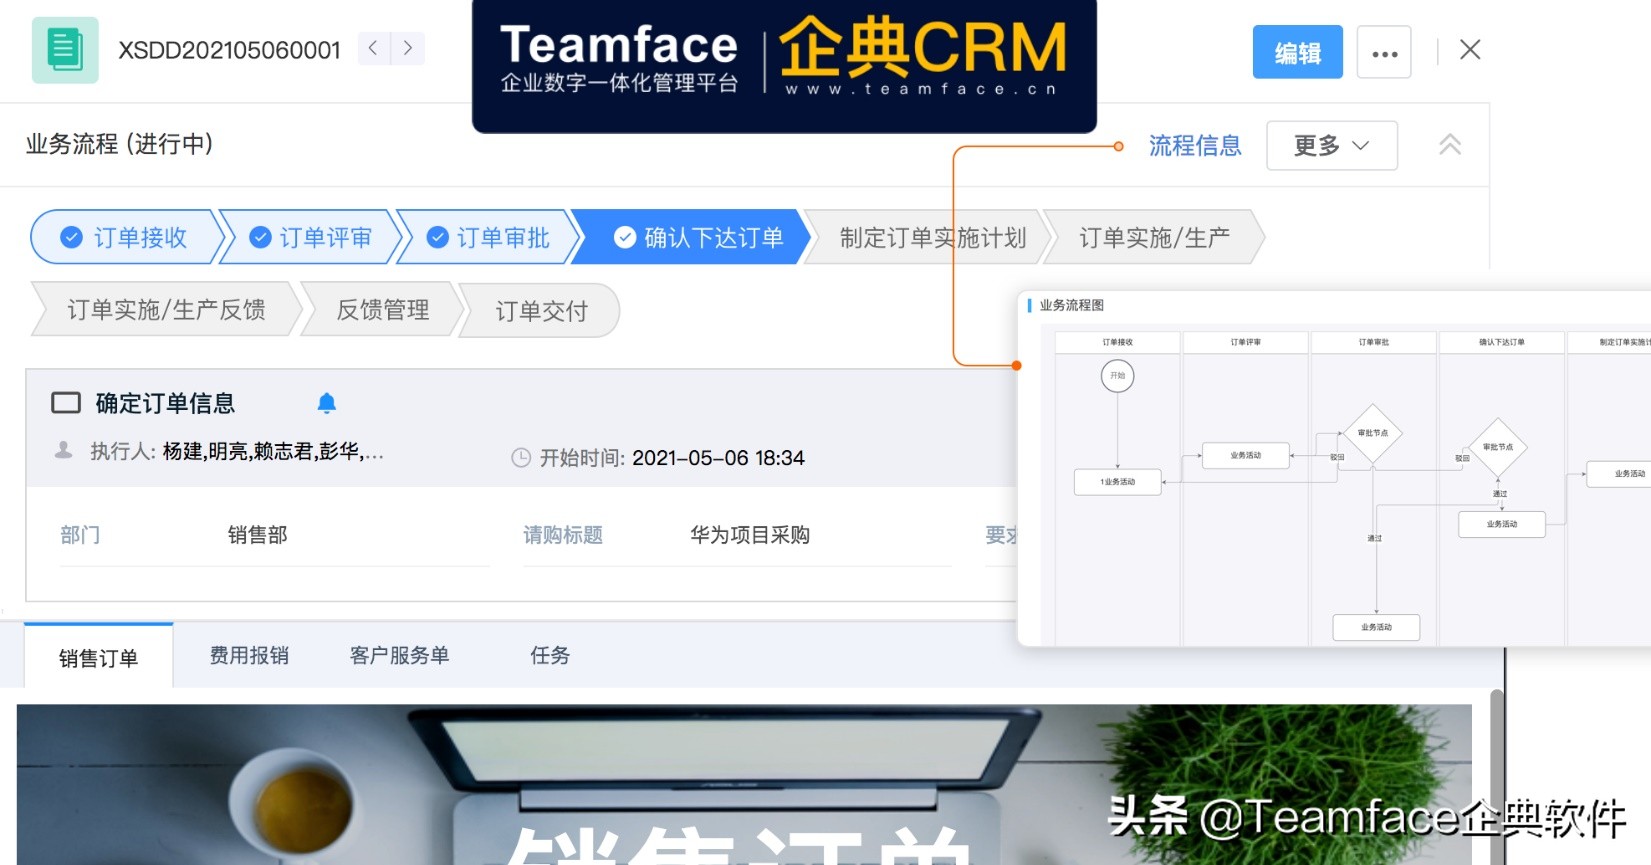Image resolution: width=1651 pixels, height=865 pixels.
Task: Click the 部门 field label
Action: point(80,535)
